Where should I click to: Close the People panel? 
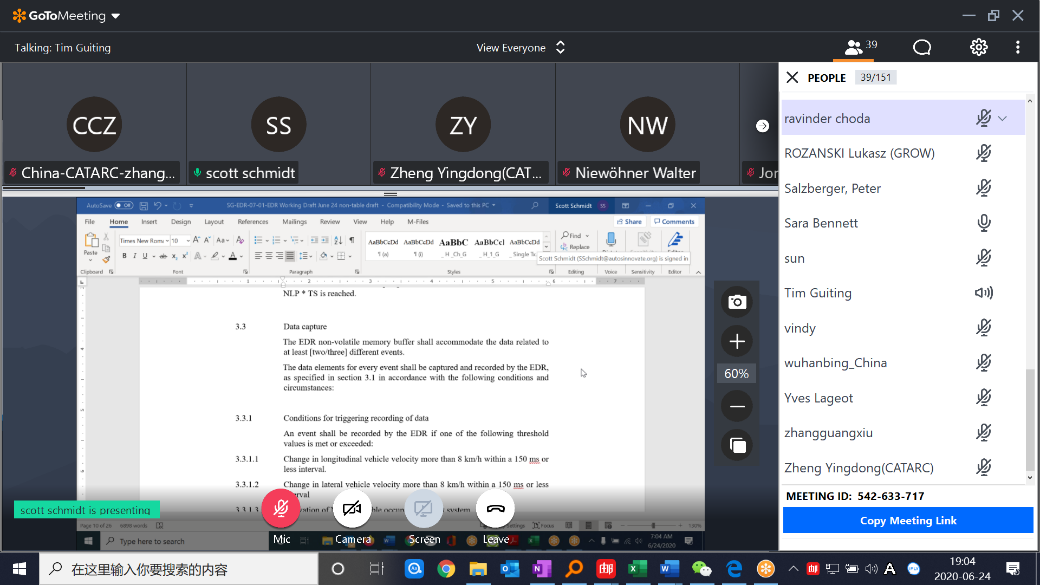pos(792,77)
